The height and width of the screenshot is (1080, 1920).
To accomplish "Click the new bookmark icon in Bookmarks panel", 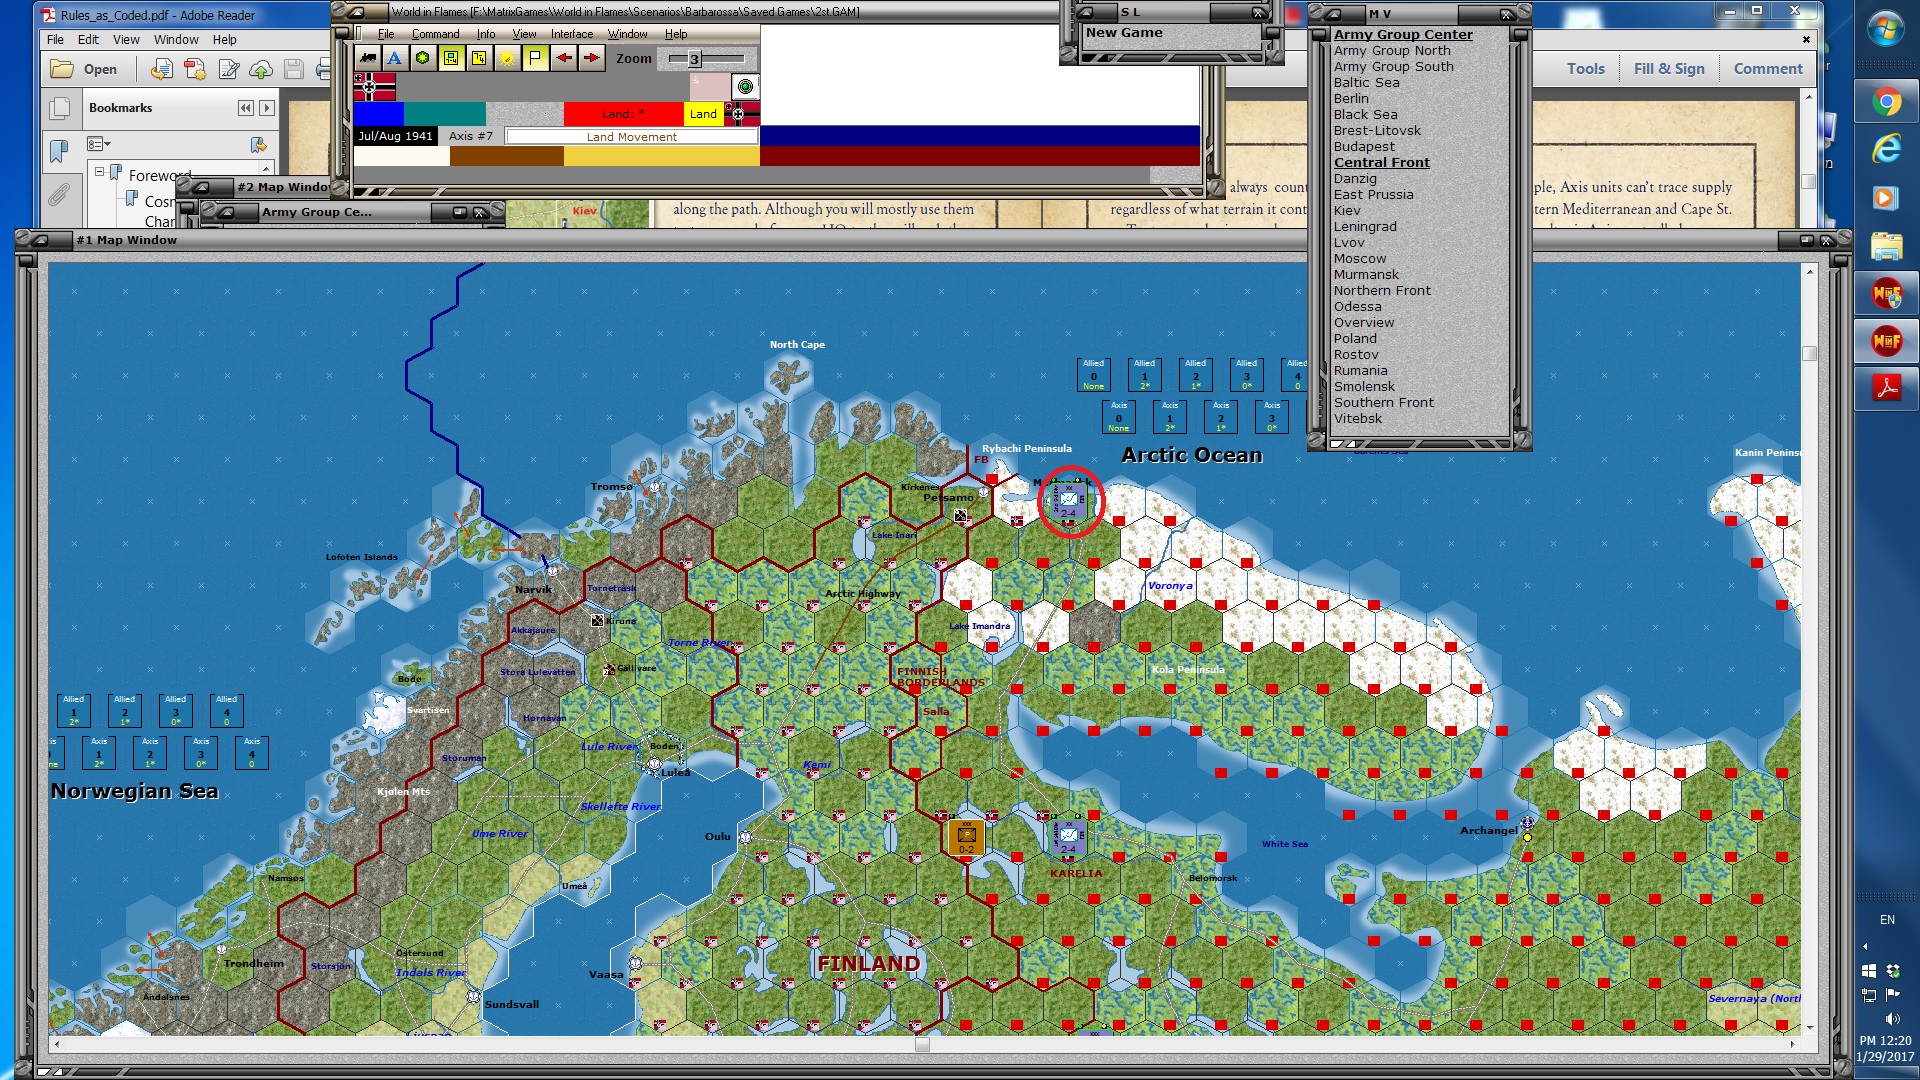I will pos(258,144).
